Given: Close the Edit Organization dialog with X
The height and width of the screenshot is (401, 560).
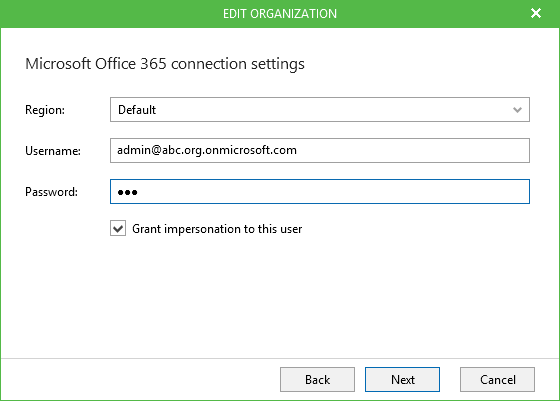Looking at the screenshot, I should (x=536, y=13).
